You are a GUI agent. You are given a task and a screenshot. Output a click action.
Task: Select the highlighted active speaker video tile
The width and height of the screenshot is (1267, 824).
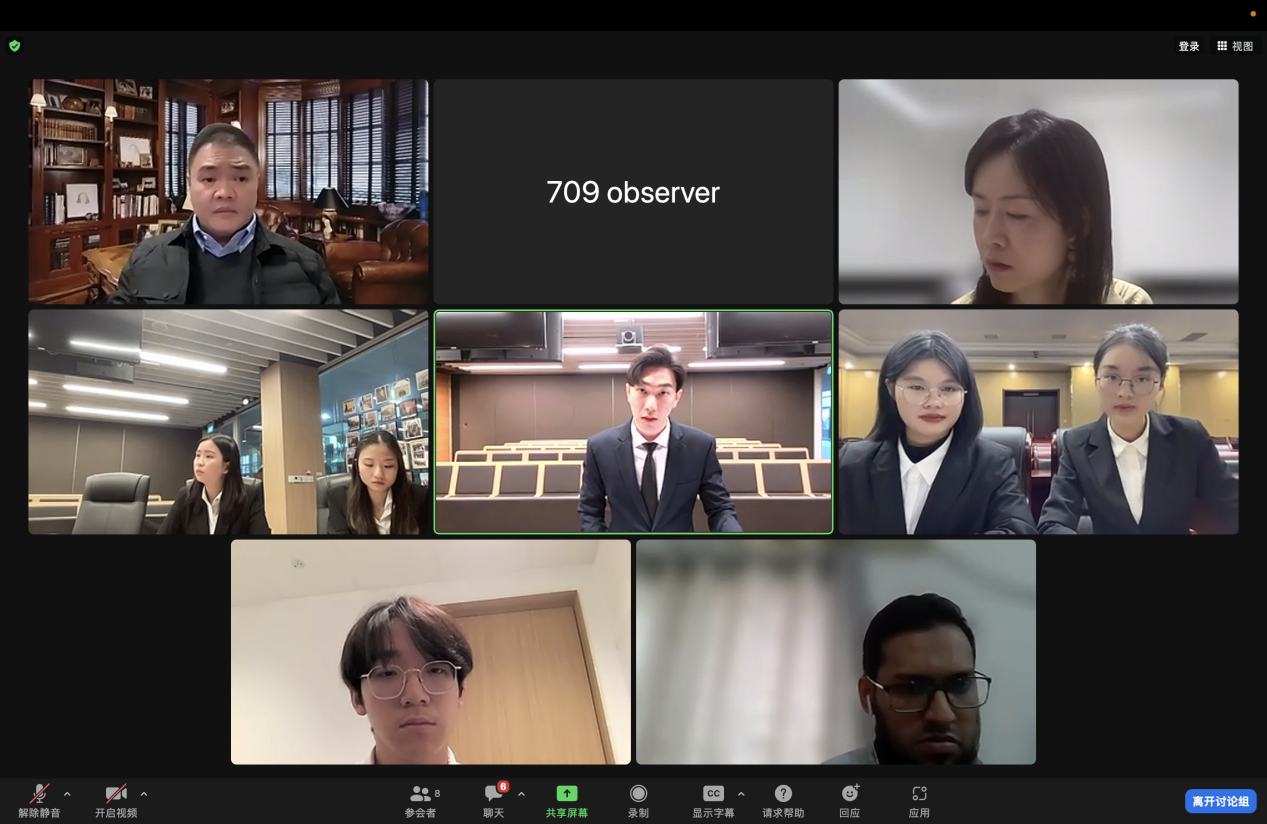point(633,422)
